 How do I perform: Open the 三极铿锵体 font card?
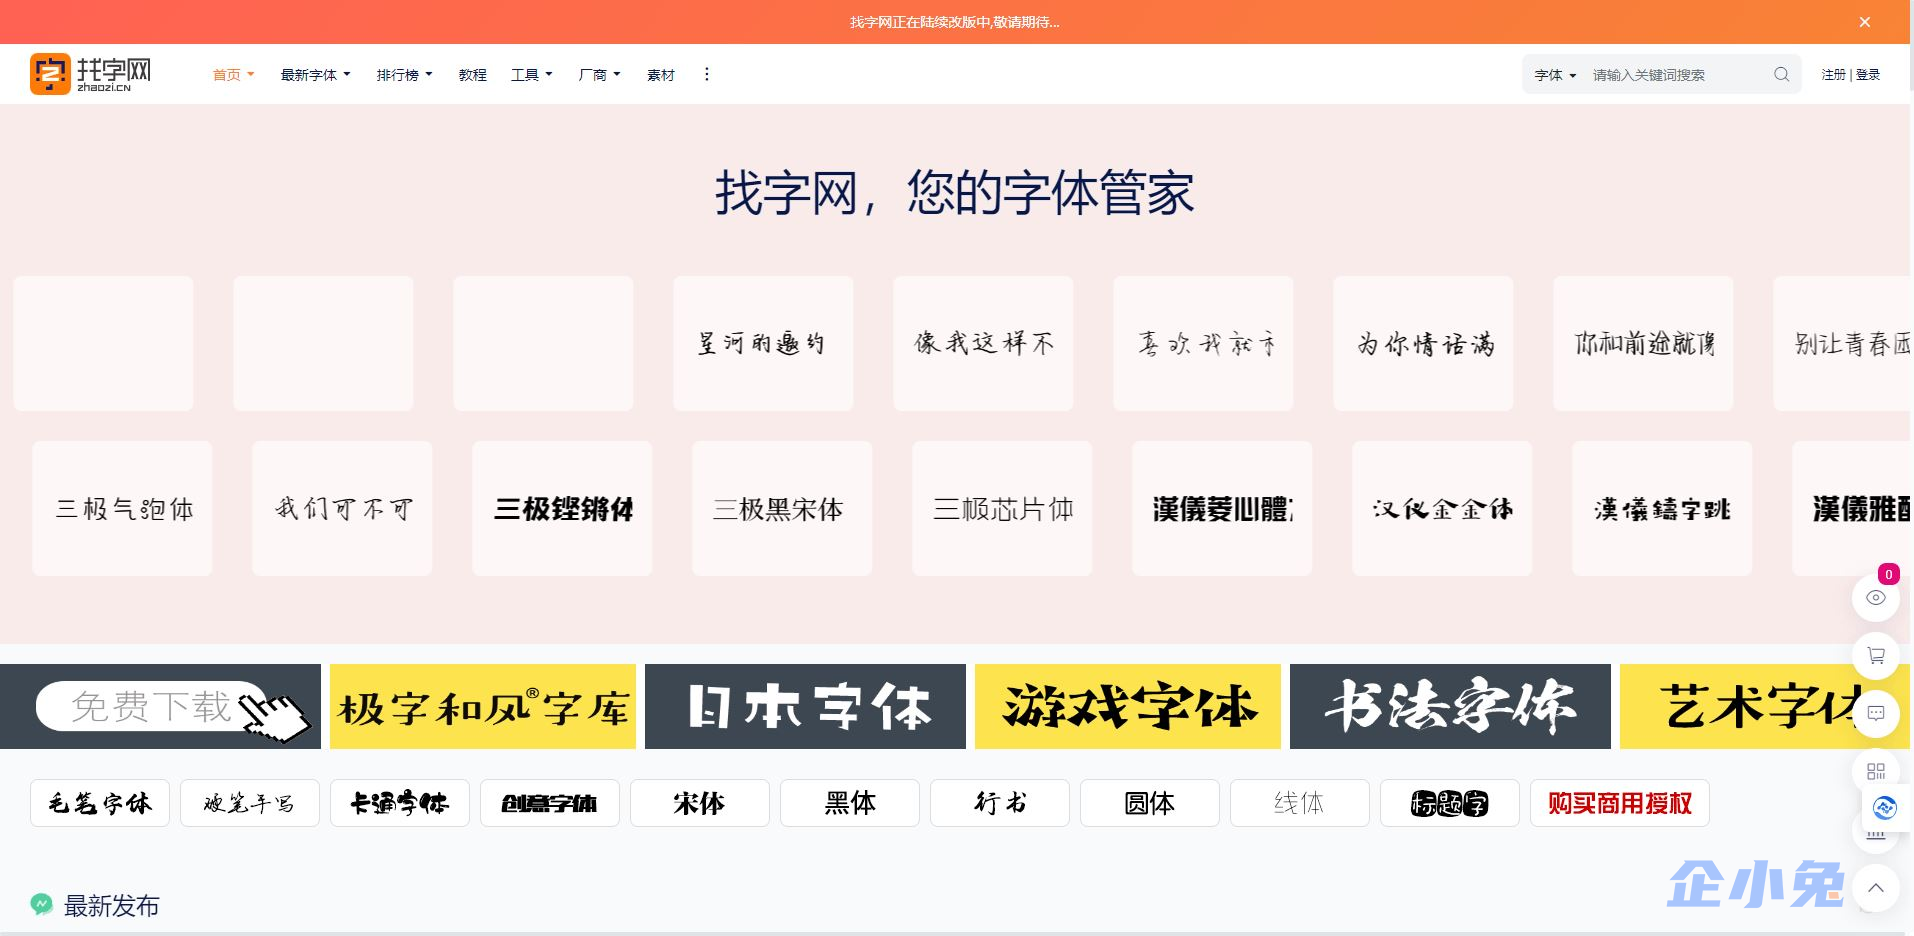click(562, 508)
